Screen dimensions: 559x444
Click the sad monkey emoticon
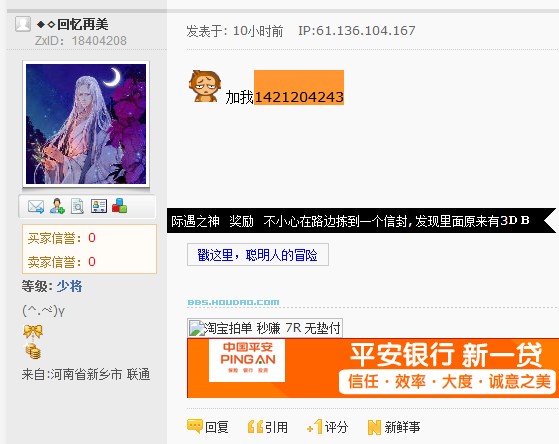point(205,86)
